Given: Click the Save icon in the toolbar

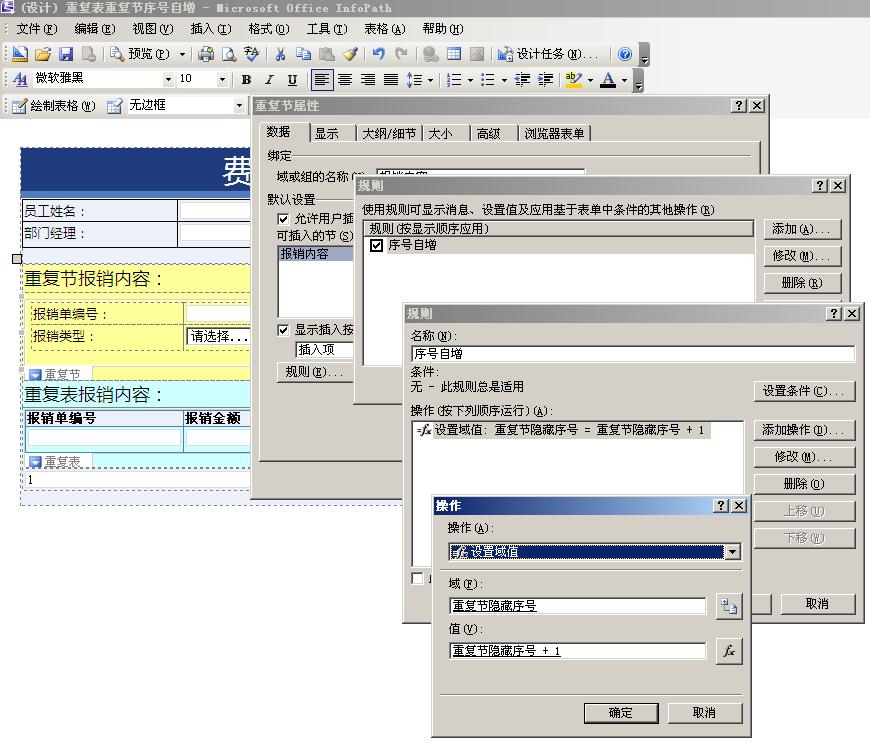Looking at the screenshot, I should pyautogui.click(x=66, y=54).
